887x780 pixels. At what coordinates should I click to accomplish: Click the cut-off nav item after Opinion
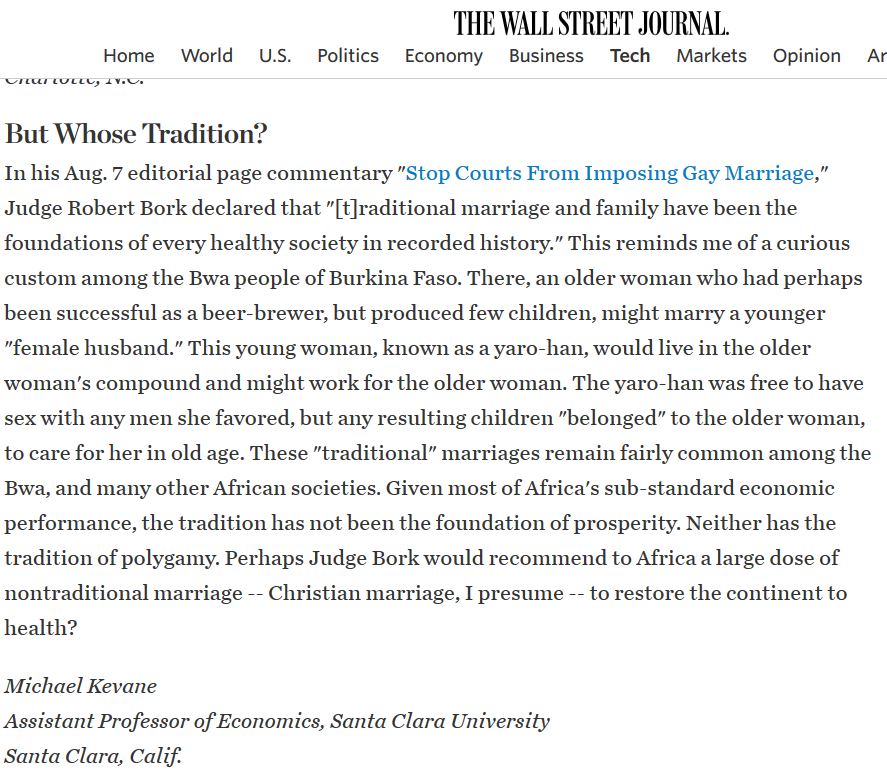[876, 56]
